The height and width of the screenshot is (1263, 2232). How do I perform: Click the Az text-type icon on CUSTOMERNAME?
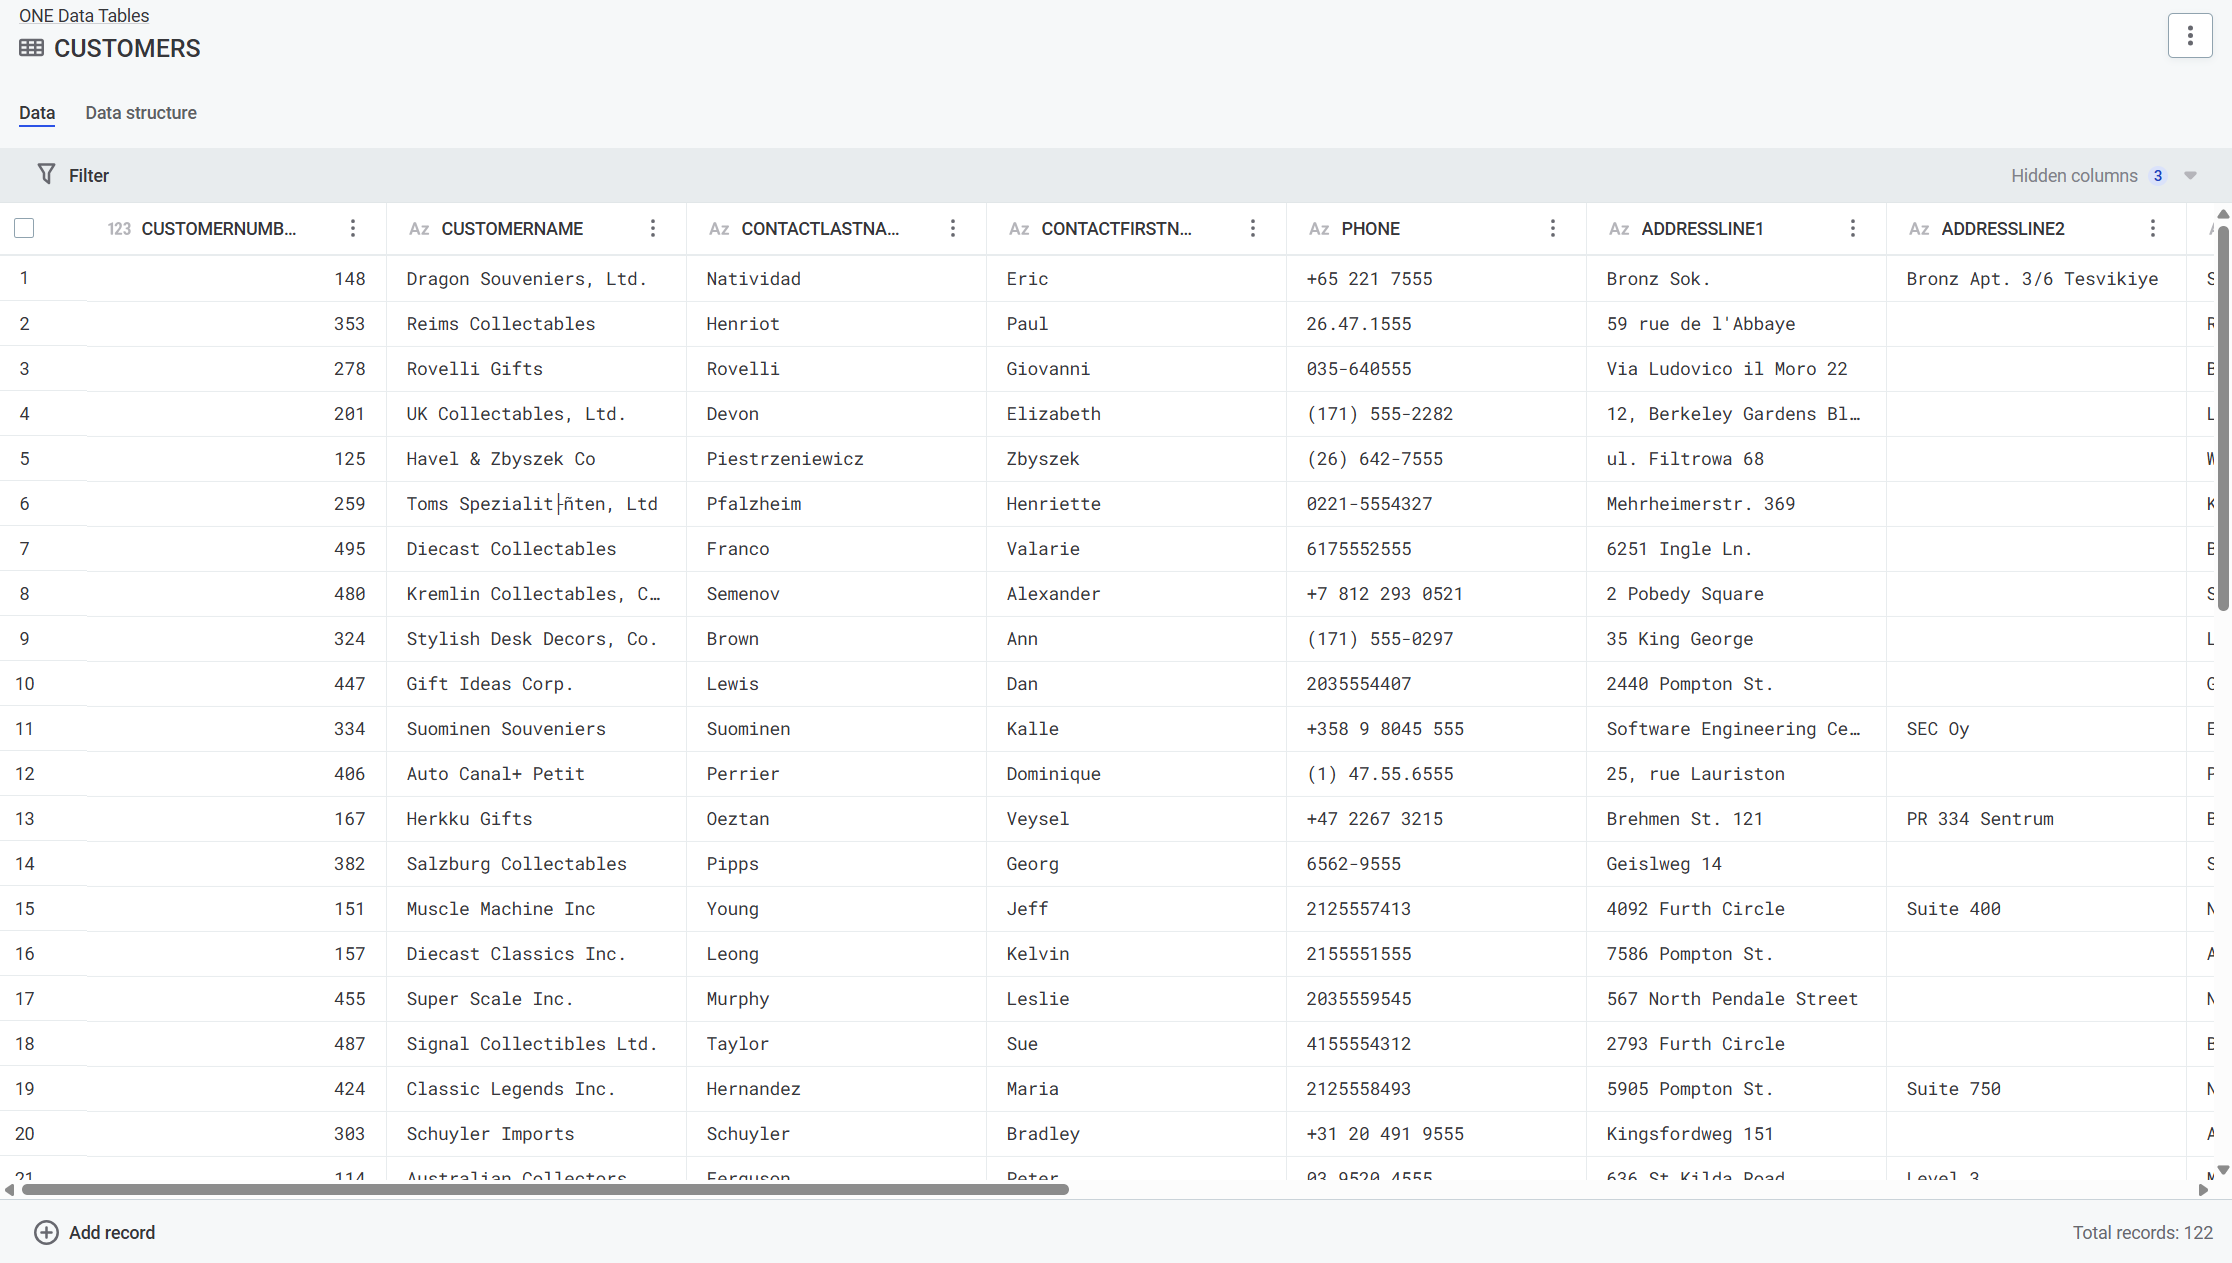(x=418, y=228)
